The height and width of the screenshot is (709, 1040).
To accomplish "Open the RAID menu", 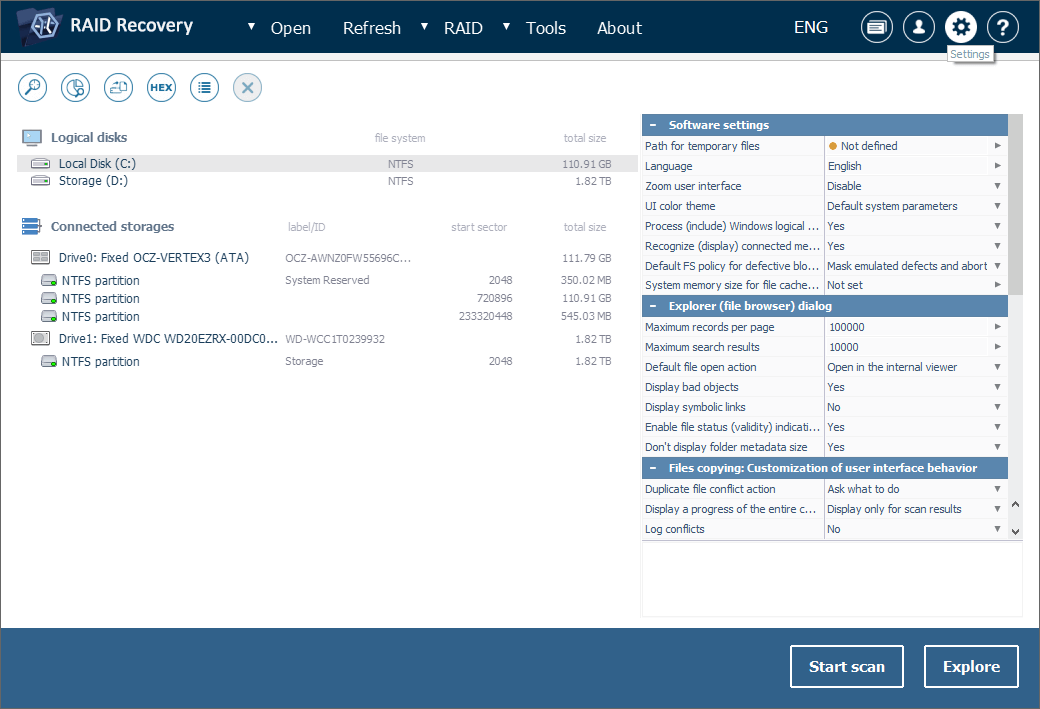I will click(463, 28).
